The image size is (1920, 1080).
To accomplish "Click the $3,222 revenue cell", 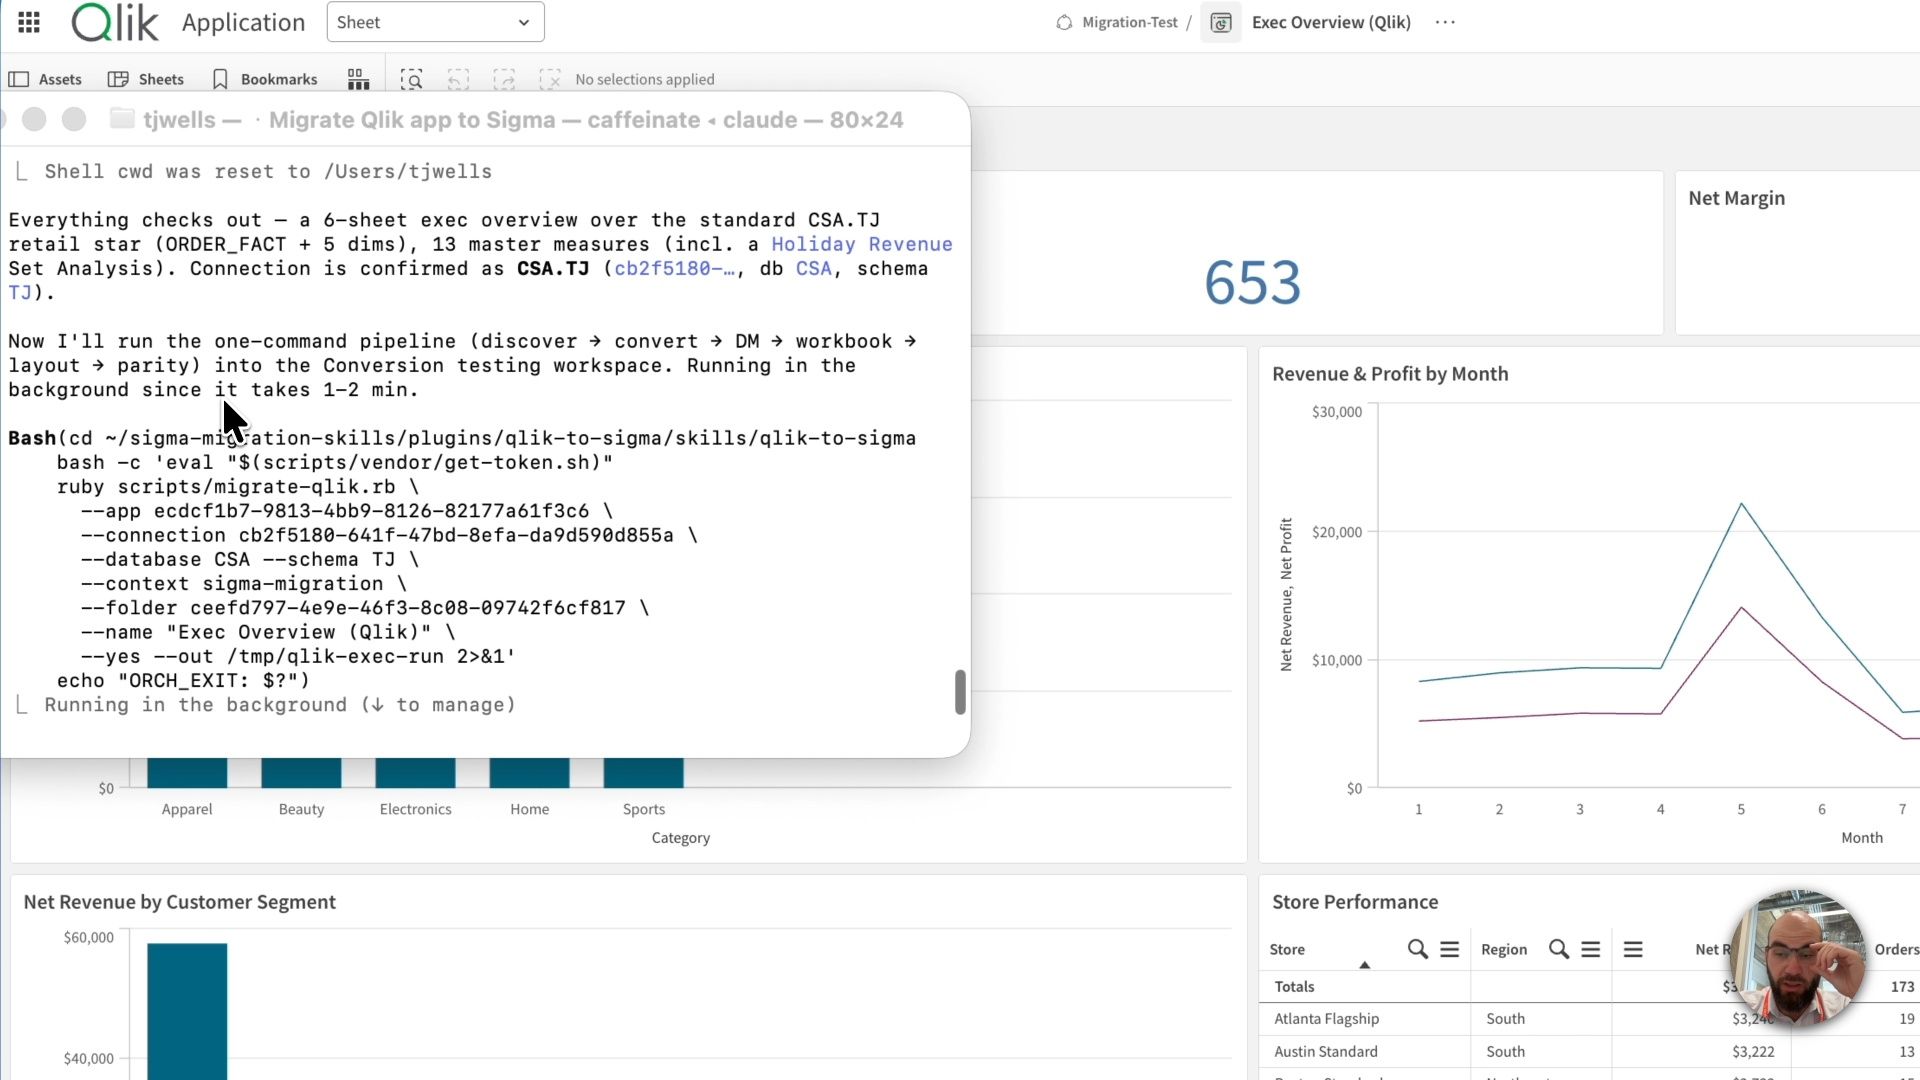I will [1753, 1051].
